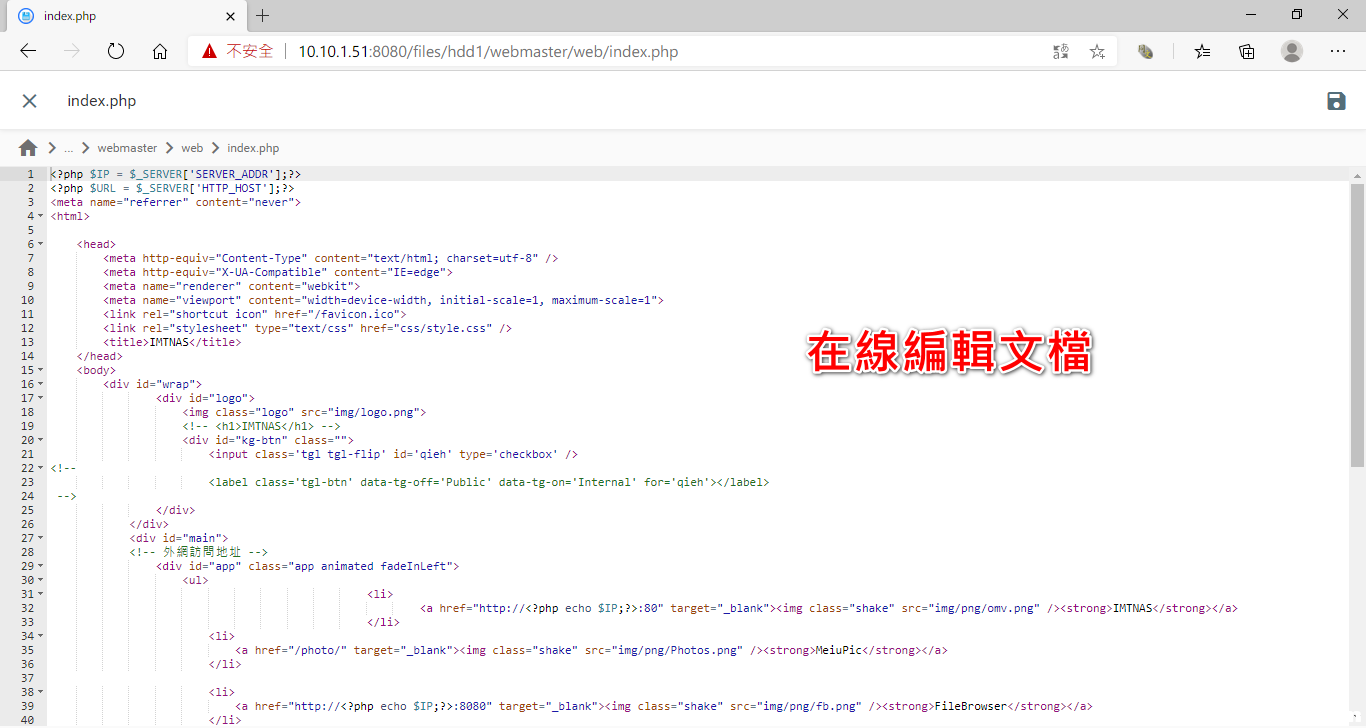The height and width of the screenshot is (728, 1366).
Task: Close the index.php editor with X icon
Action: [x=30, y=101]
